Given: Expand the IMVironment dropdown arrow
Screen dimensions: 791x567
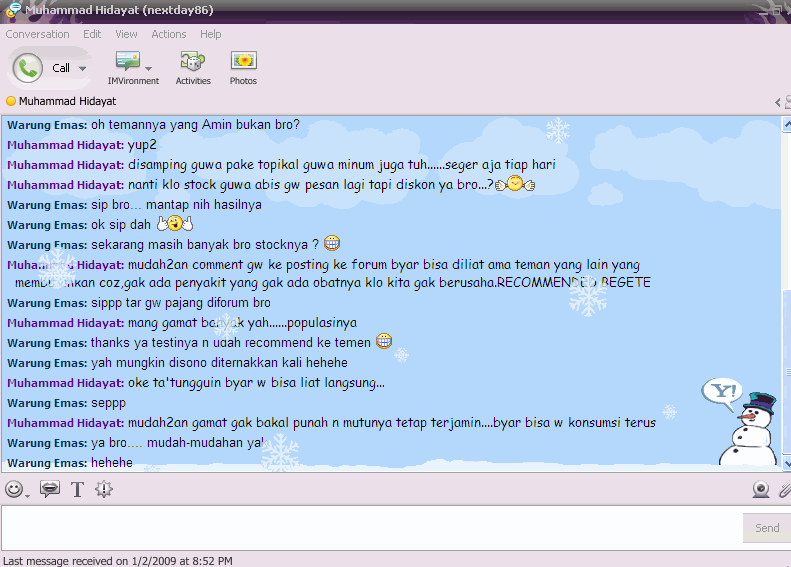Looking at the screenshot, I should pyautogui.click(x=148, y=68).
